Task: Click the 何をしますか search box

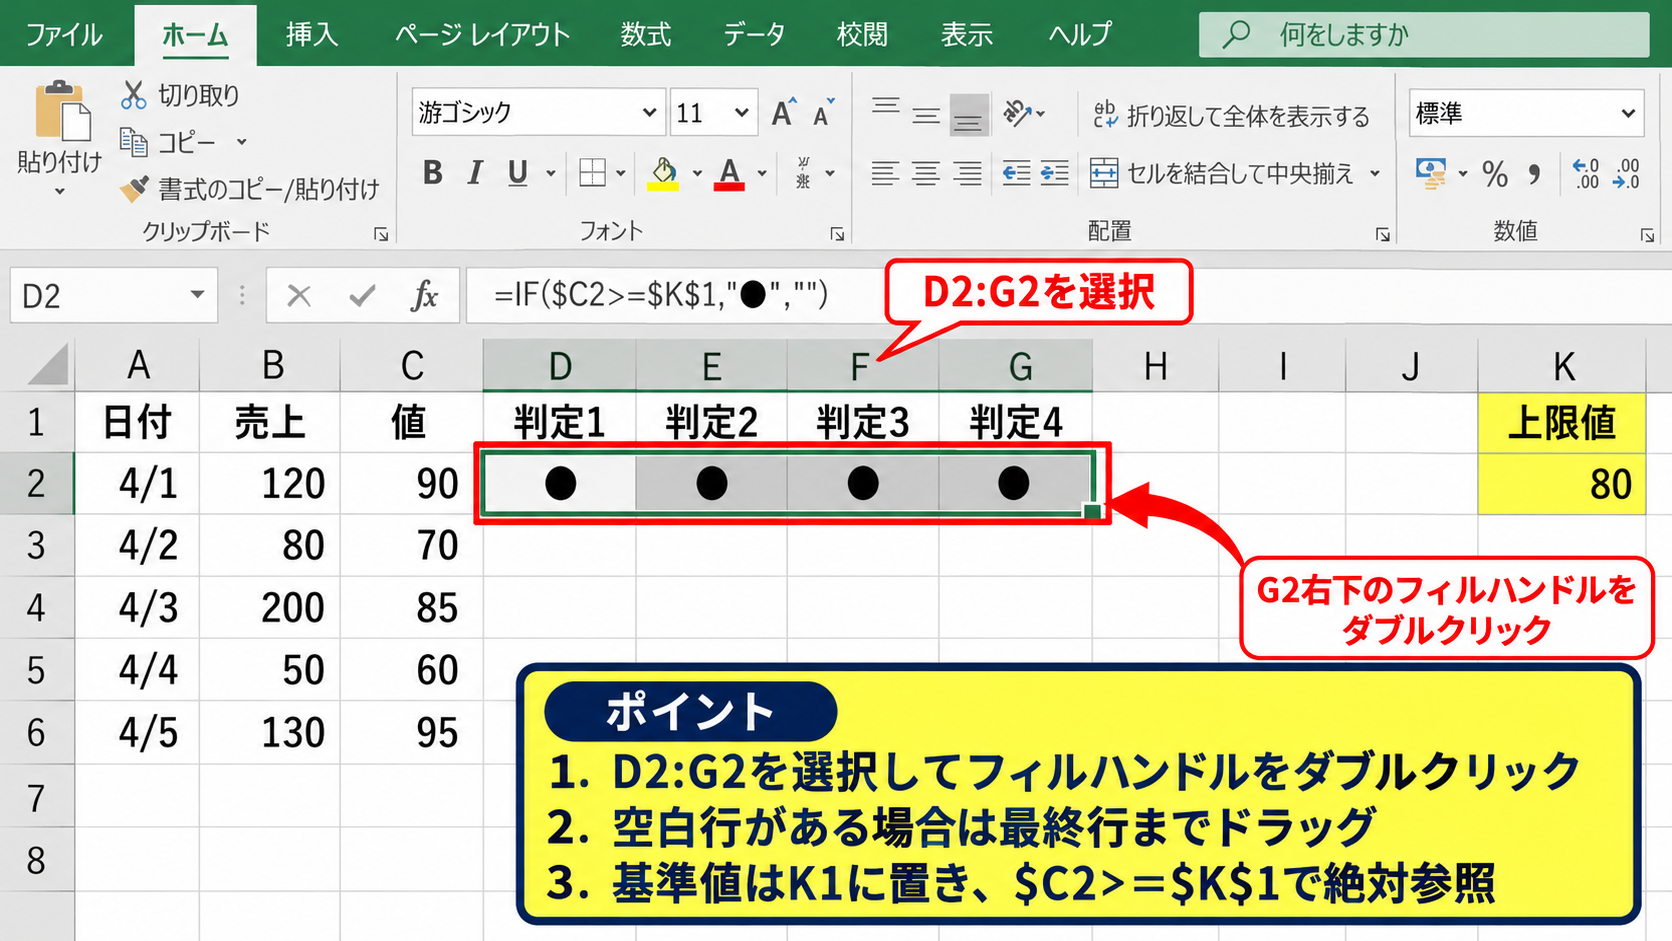Action: (1424, 35)
